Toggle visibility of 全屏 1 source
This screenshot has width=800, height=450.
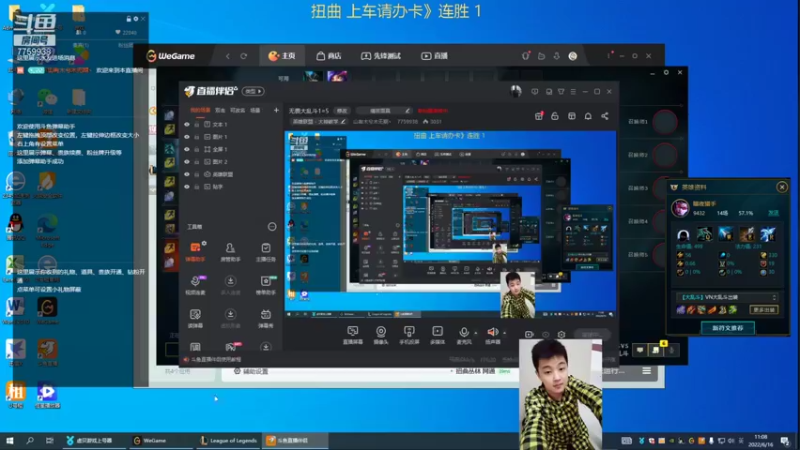(x=187, y=149)
